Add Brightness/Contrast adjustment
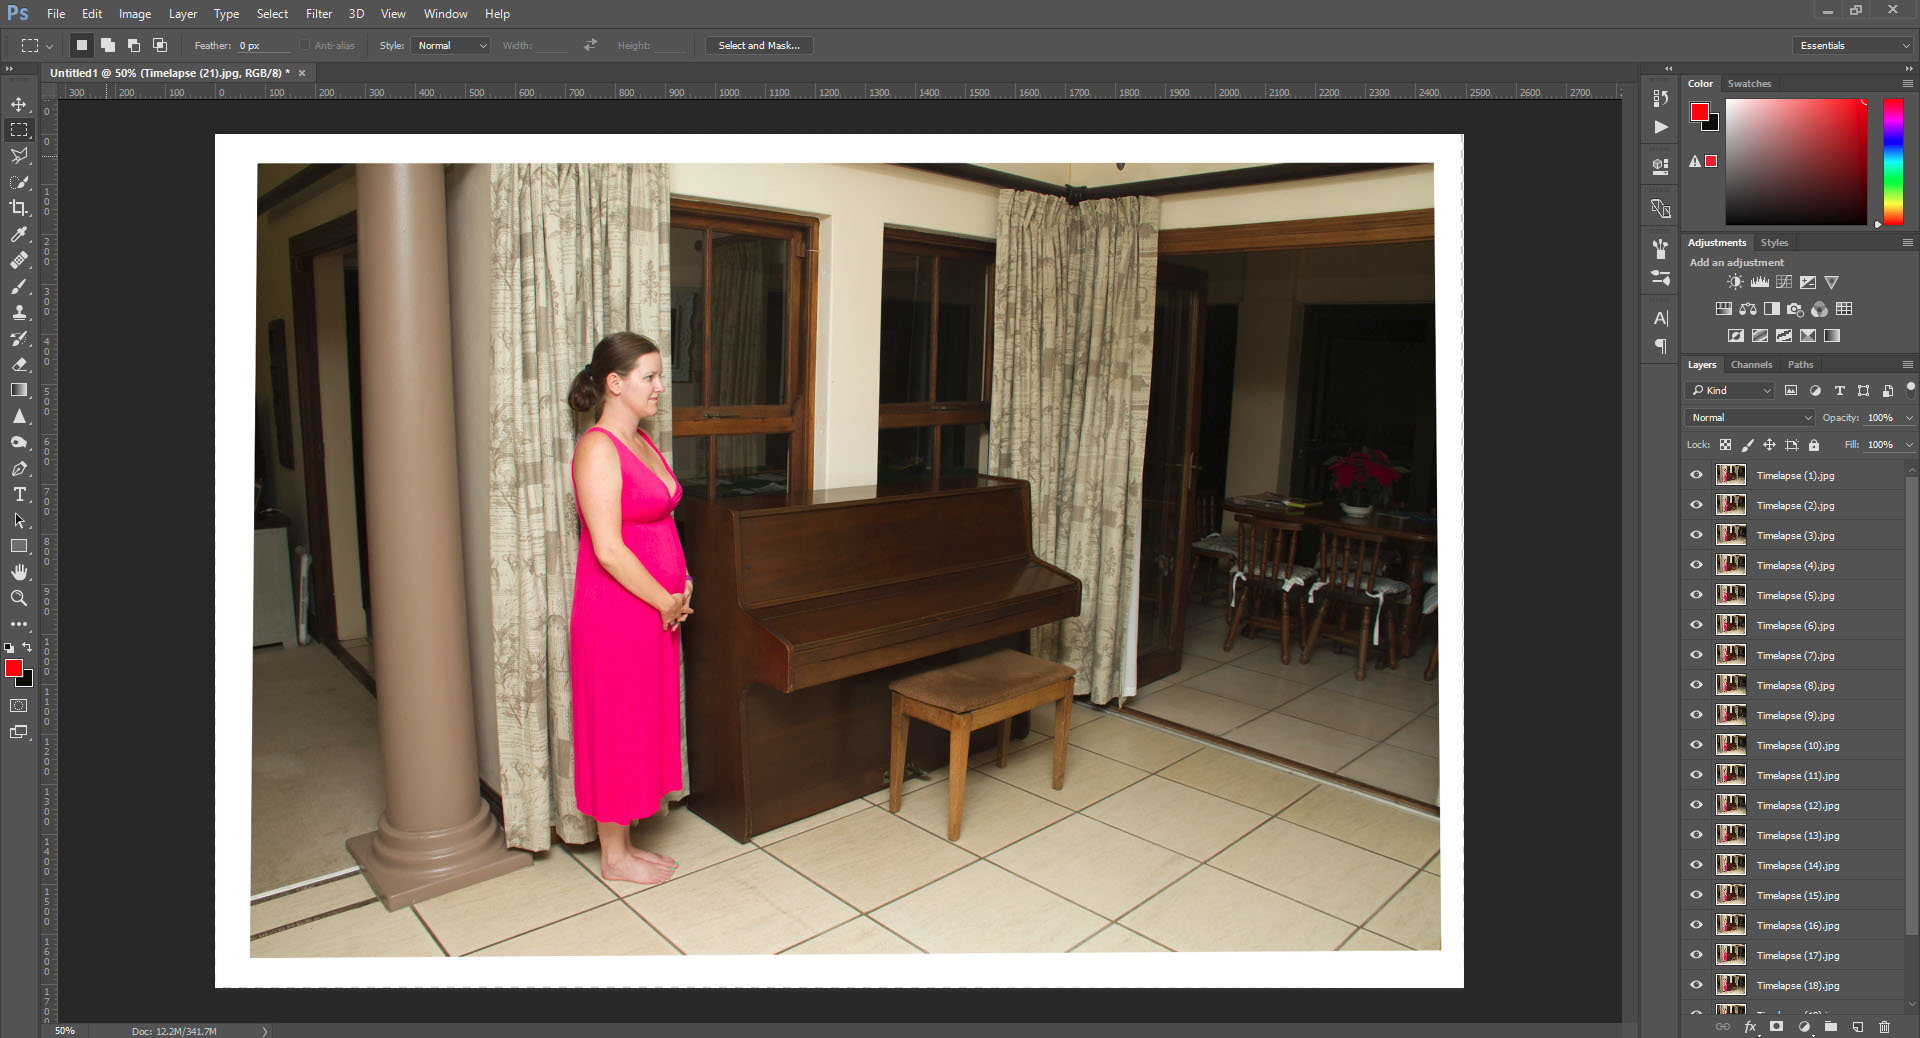 [1735, 282]
